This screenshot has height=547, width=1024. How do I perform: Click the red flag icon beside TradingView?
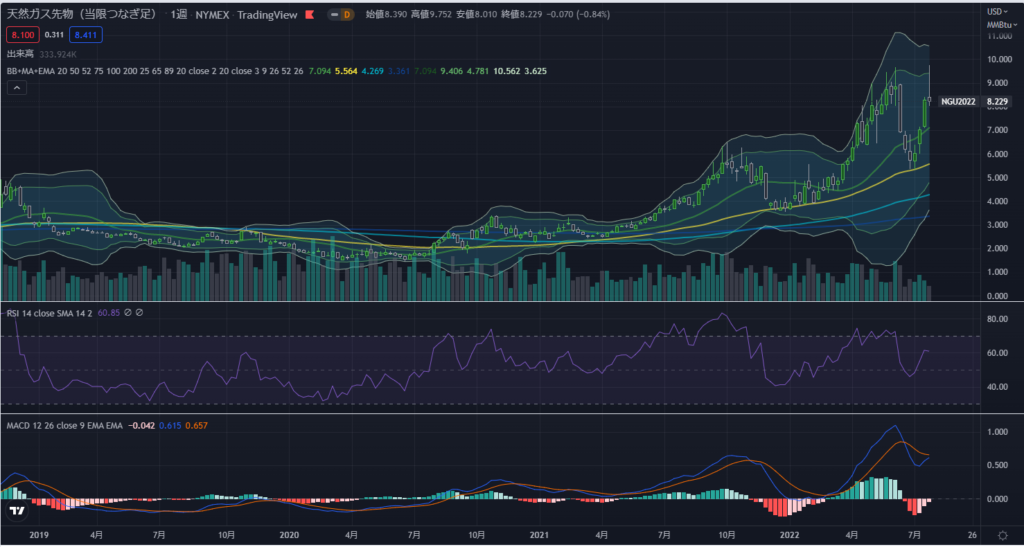(311, 15)
